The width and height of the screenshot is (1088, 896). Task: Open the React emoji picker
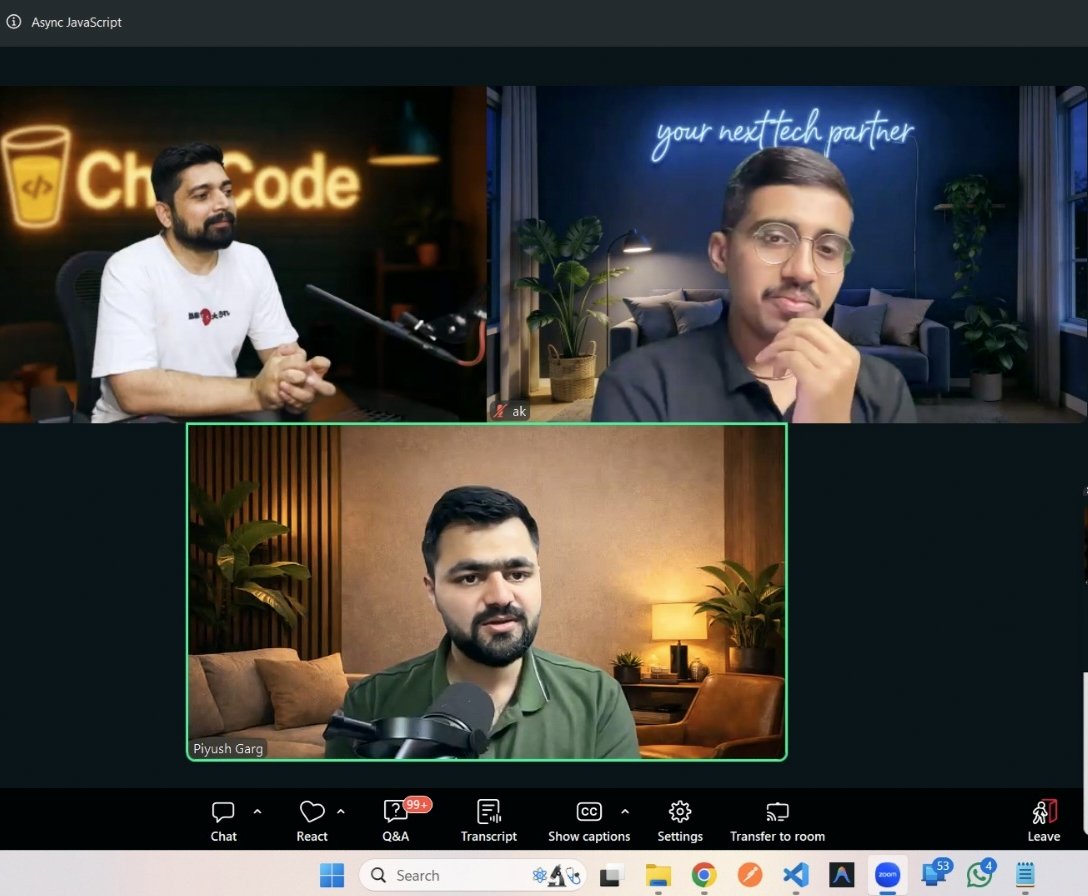[x=312, y=821]
